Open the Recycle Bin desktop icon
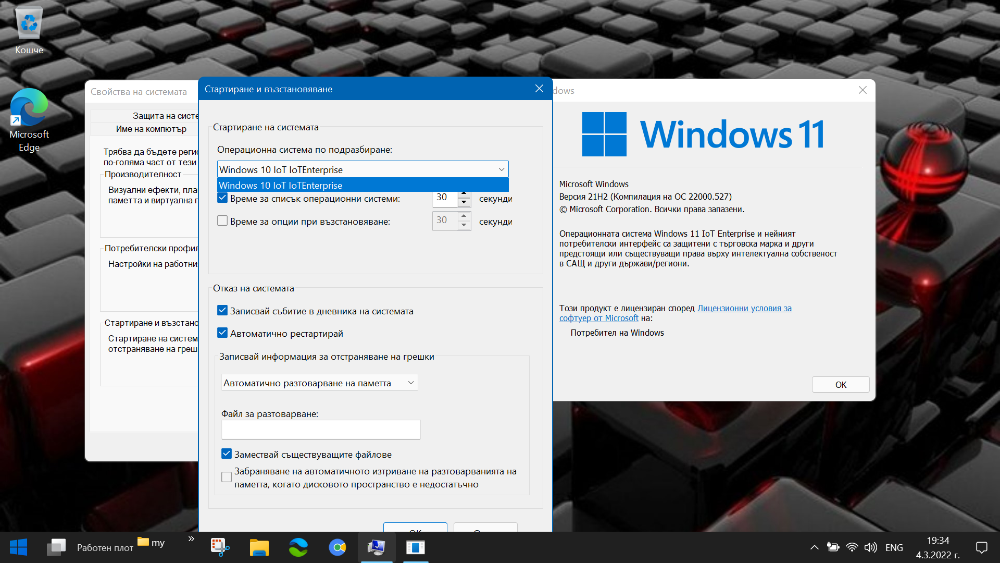This screenshot has width=1000, height=563. pyautogui.click(x=29, y=31)
